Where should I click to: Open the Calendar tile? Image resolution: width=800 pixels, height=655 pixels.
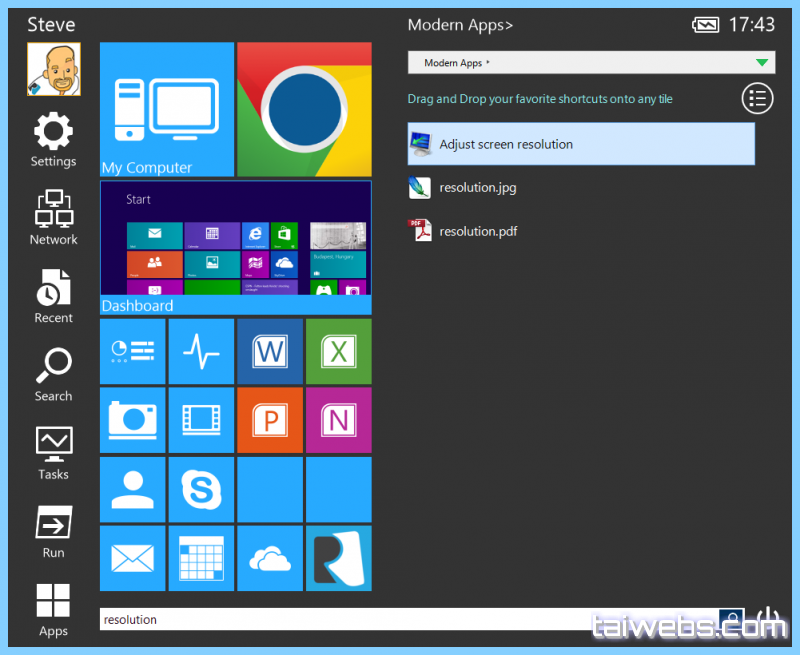pyautogui.click(x=201, y=558)
